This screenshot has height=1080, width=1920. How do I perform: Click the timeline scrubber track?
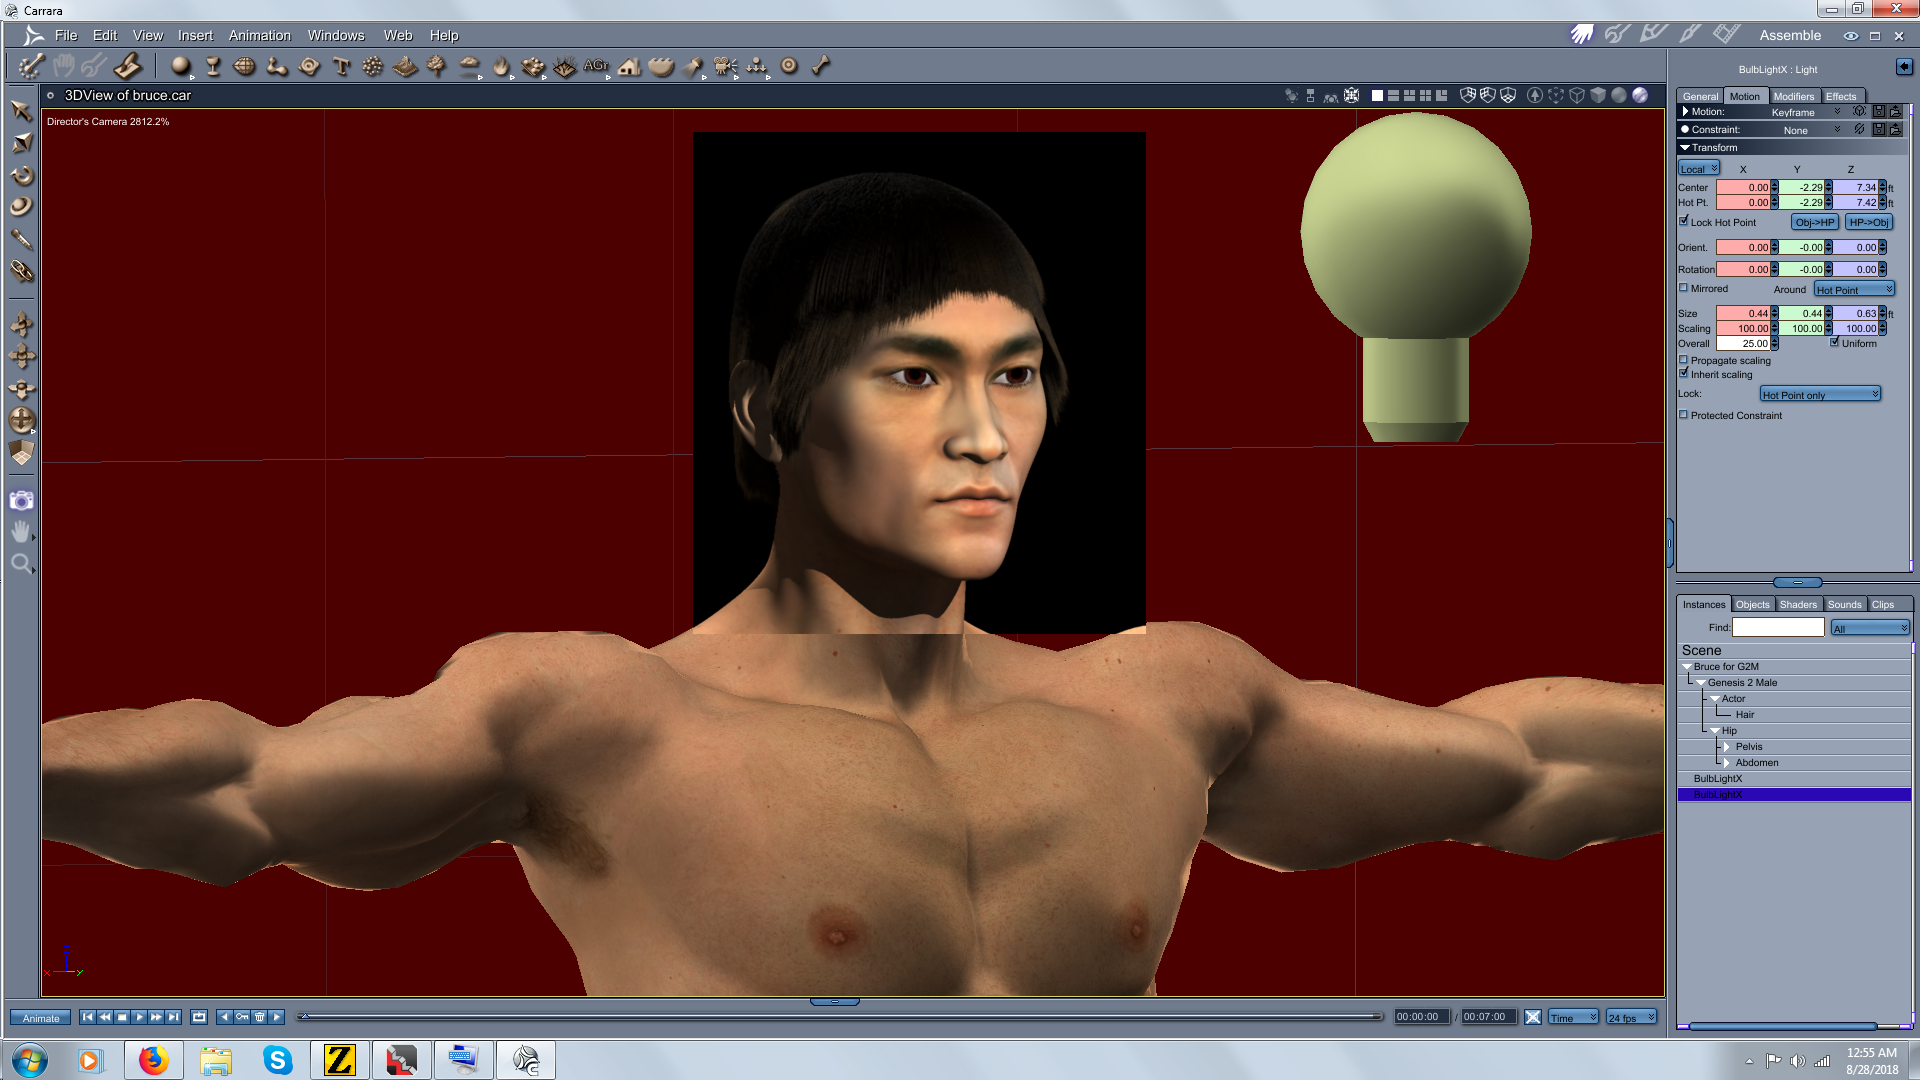point(840,1017)
